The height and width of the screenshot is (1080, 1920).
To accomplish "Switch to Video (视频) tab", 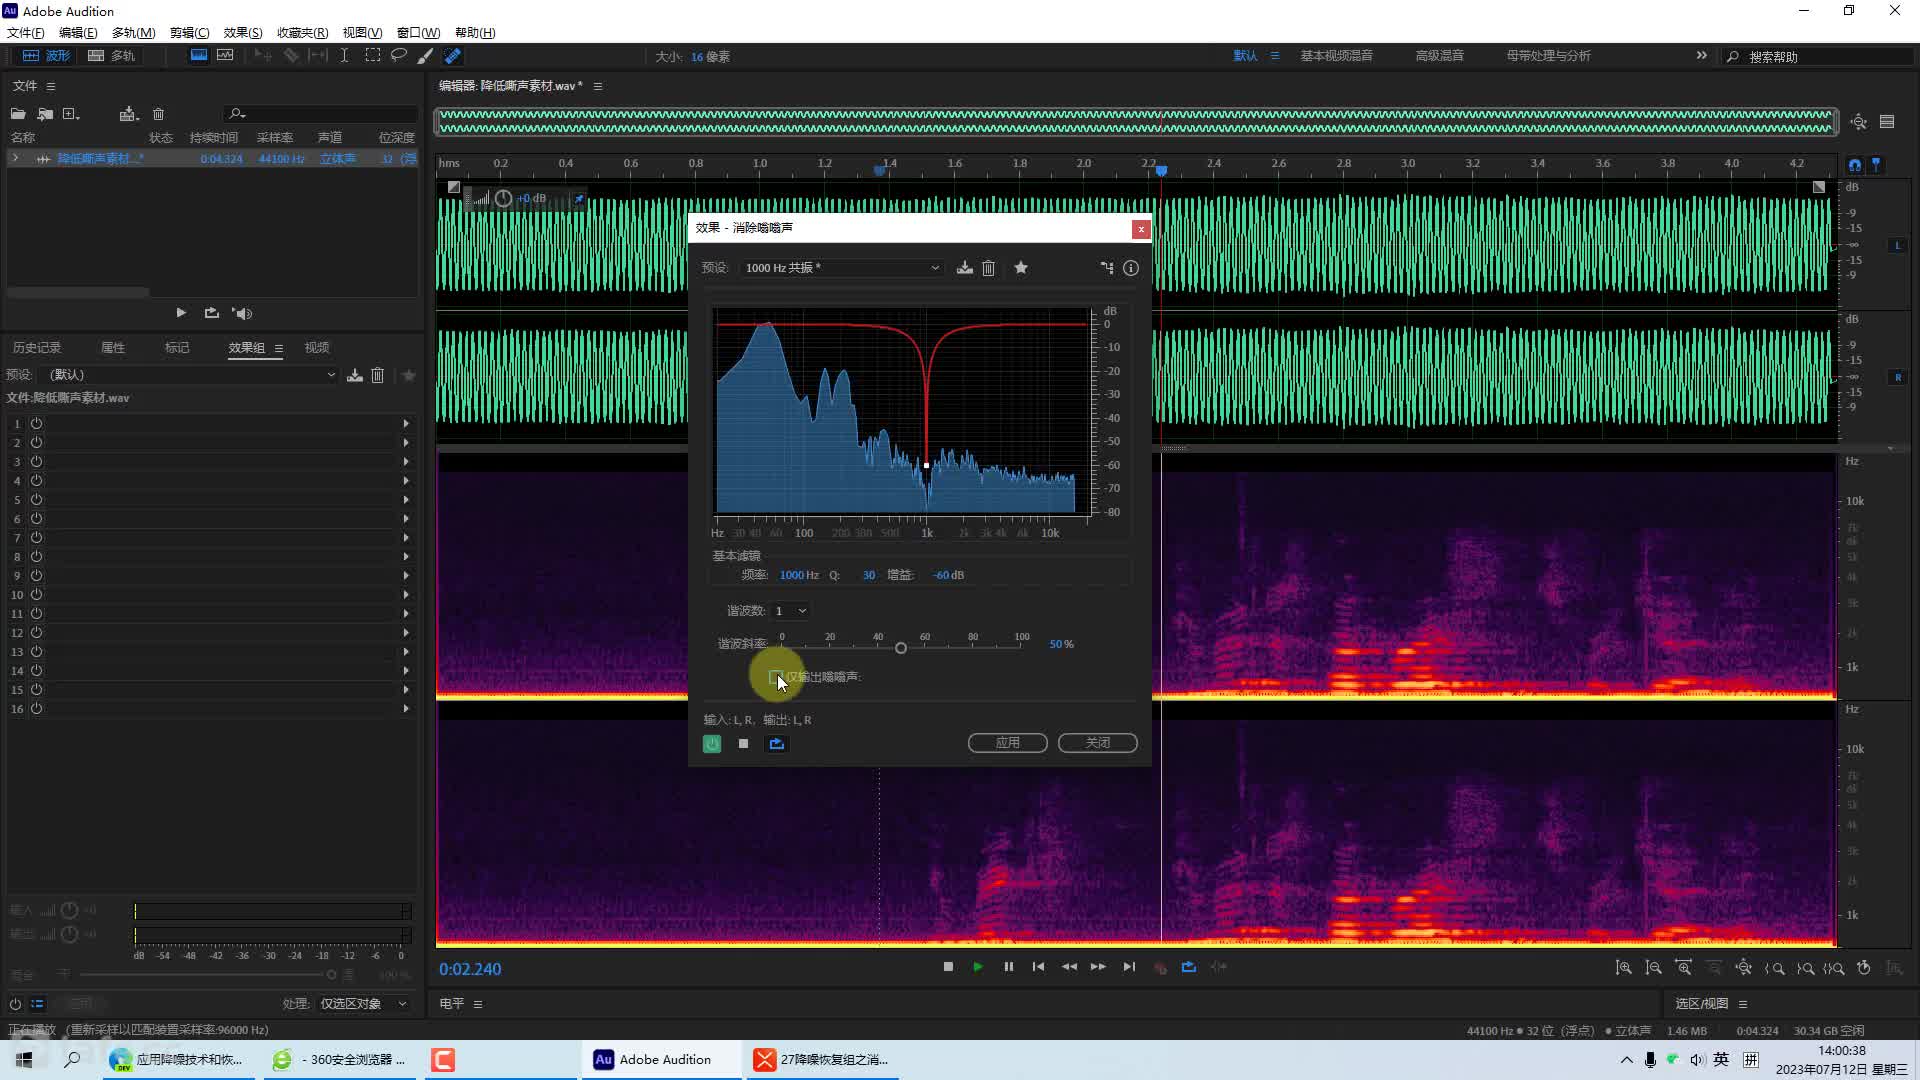I will (317, 347).
